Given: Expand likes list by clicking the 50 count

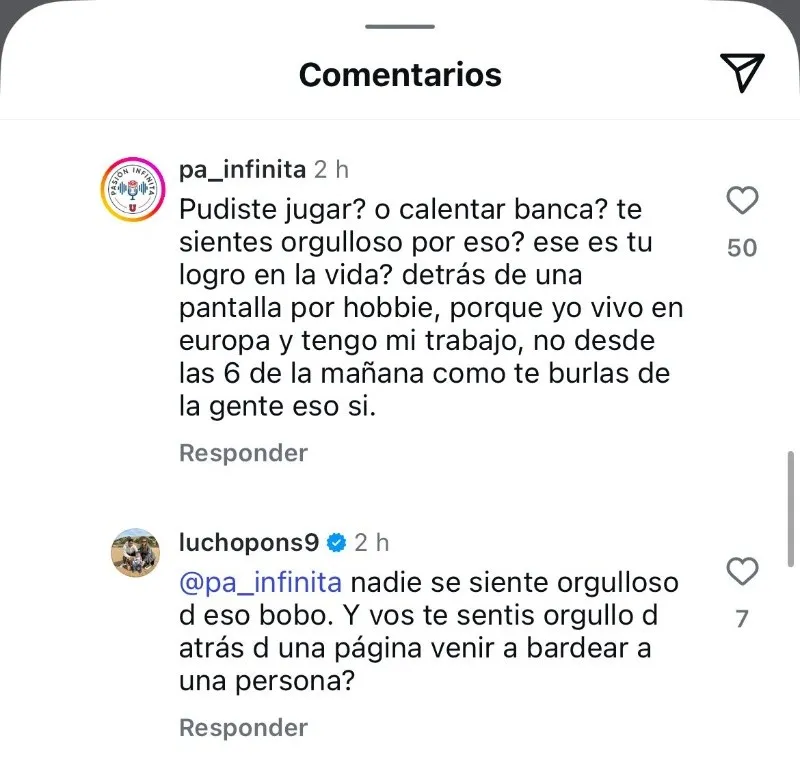Looking at the screenshot, I should click(x=742, y=247).
